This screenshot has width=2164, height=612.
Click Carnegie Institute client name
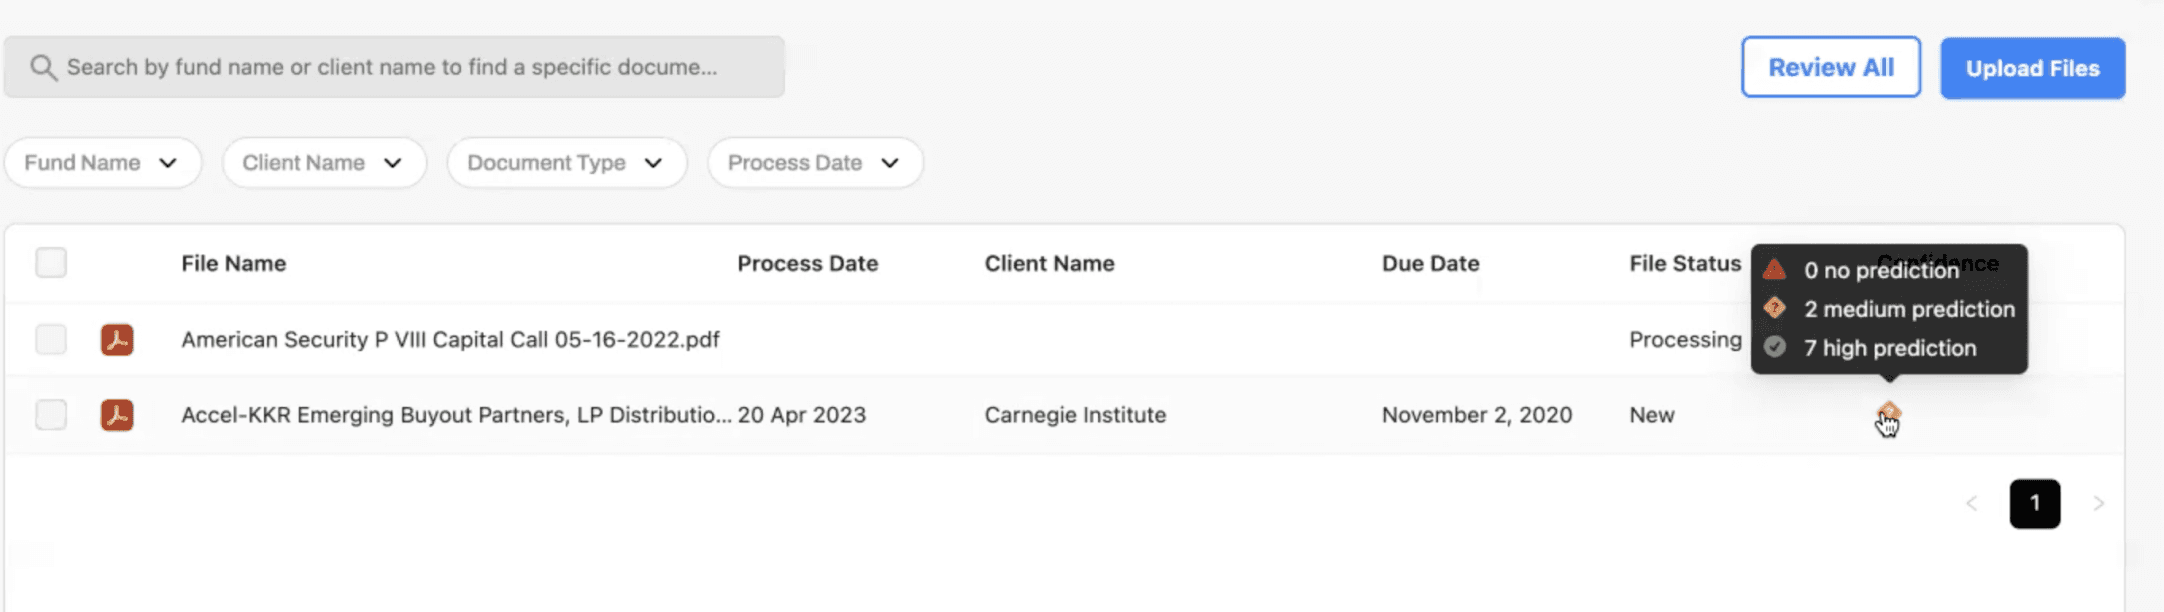(x=1075, y=415)
